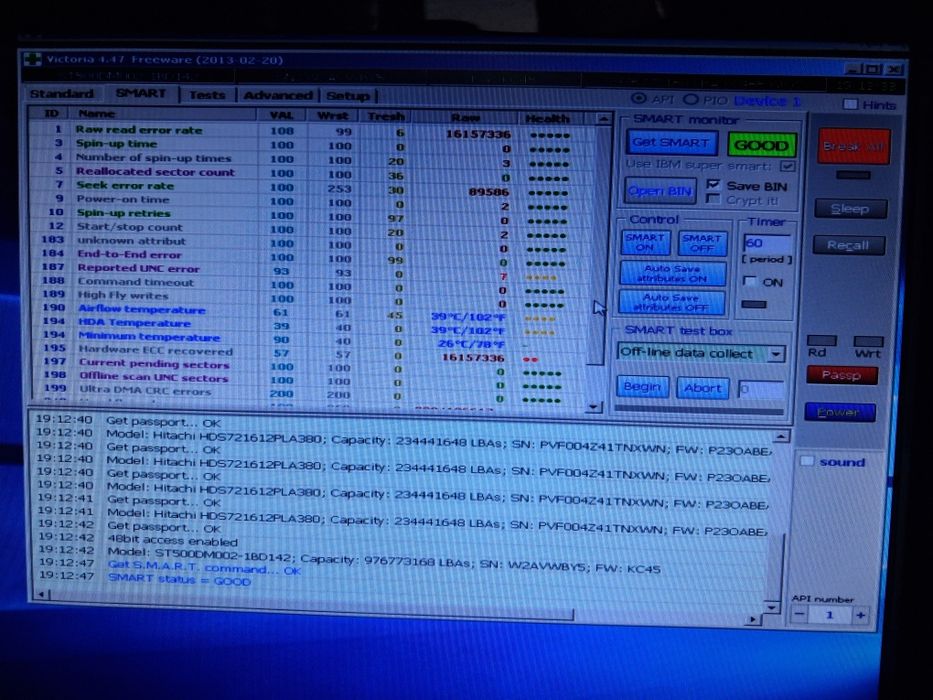Click the SMART ON button
This screenshot has height=700, width=933.
tap(645, 243)
